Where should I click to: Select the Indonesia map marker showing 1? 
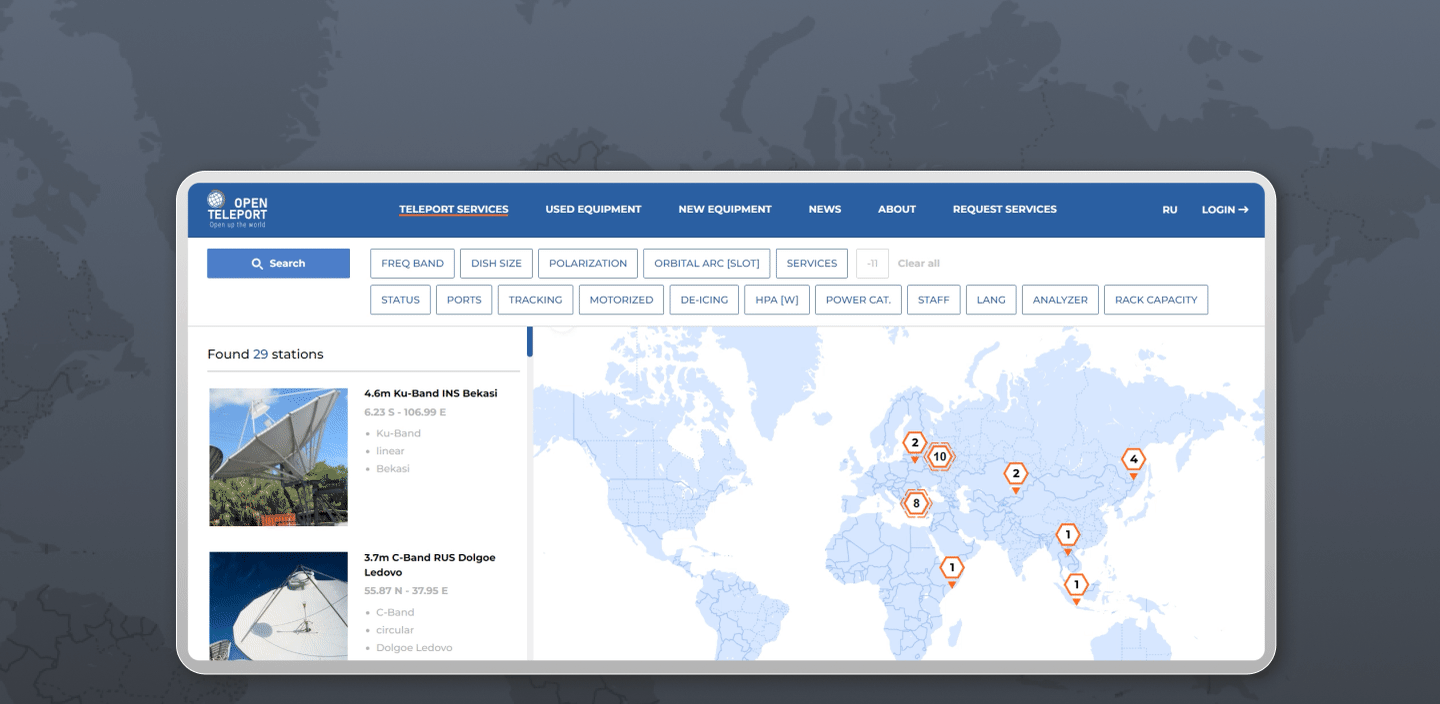point(1076,585)
